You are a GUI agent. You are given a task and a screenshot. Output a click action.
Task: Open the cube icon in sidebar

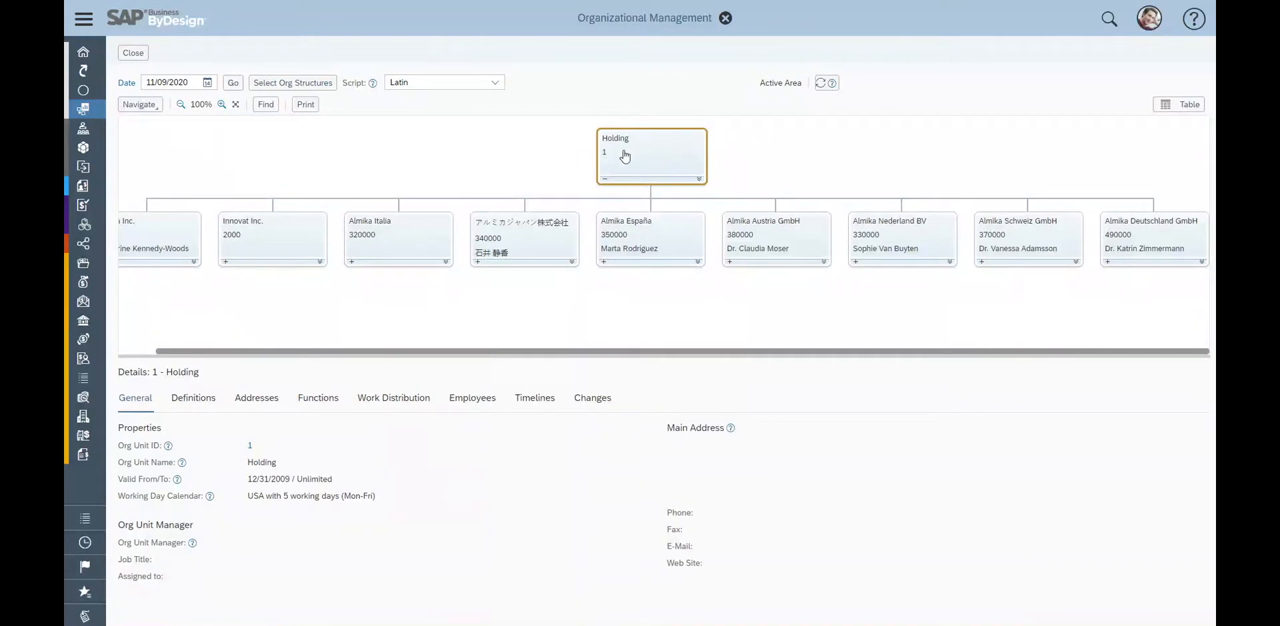click(84, 147)
